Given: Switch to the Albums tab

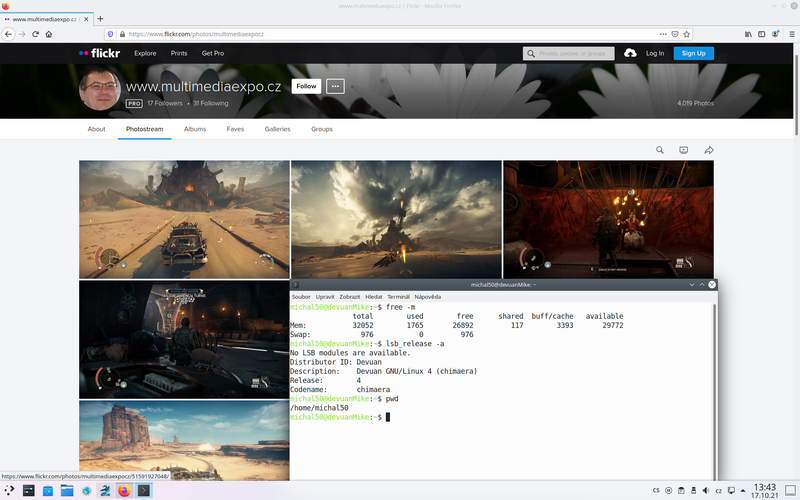Looking at the screenshot, I should pyautogui.click(x=195, y=129).
